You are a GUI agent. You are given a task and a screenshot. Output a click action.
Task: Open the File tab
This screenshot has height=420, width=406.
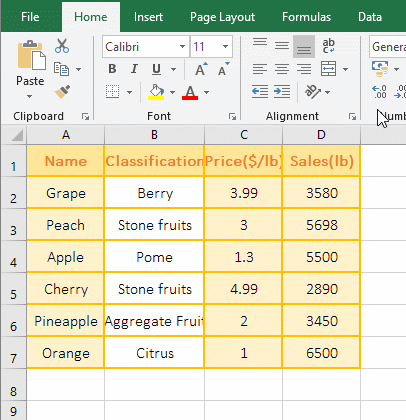(x=30, y=17)
